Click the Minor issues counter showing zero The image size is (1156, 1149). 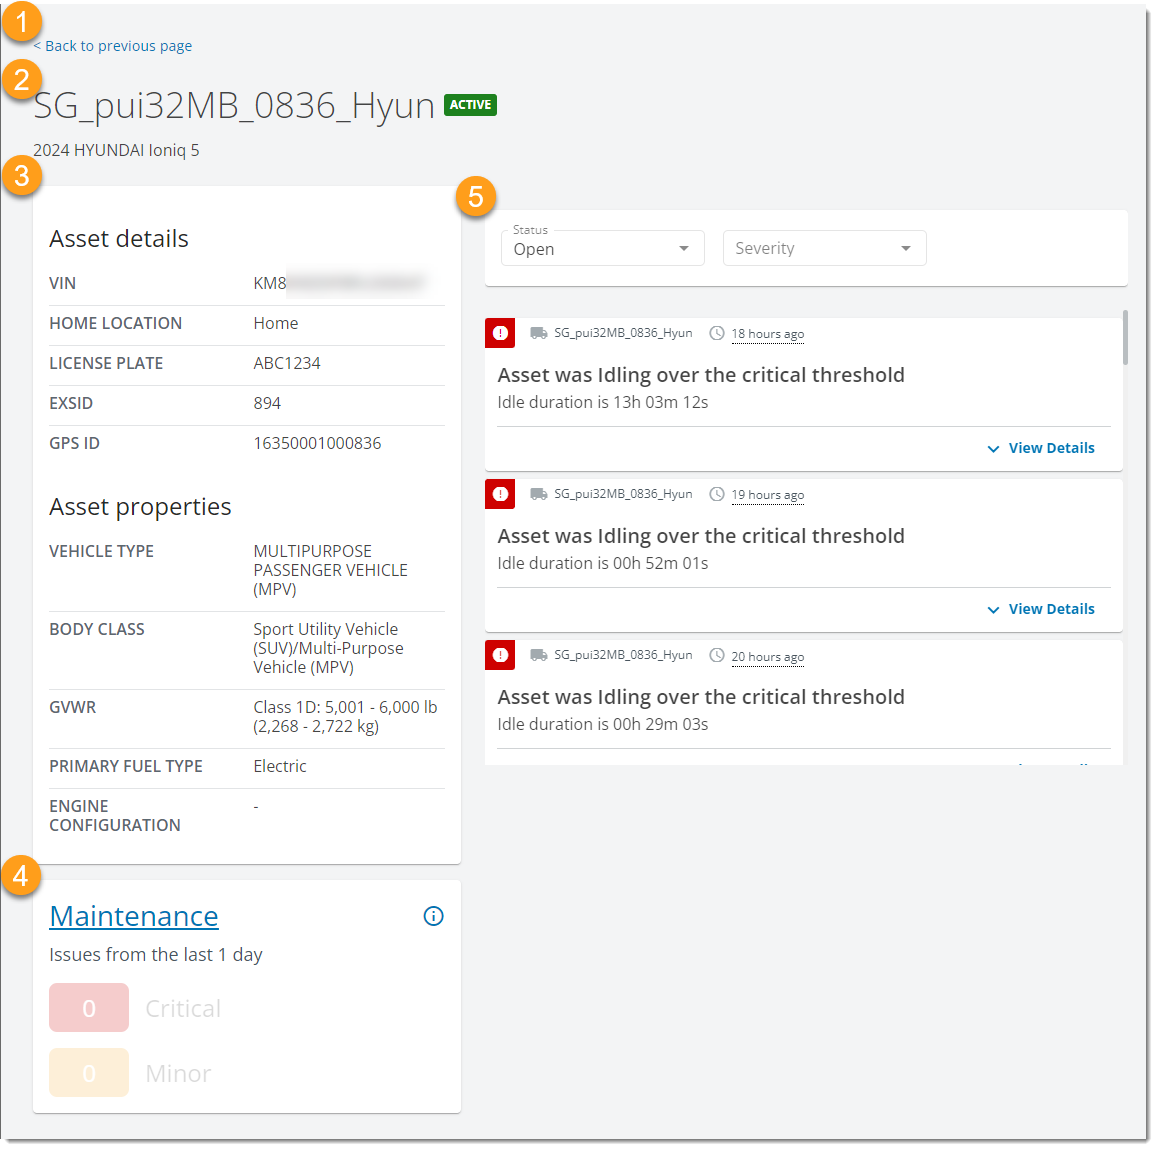click(x=89, y=1072)
